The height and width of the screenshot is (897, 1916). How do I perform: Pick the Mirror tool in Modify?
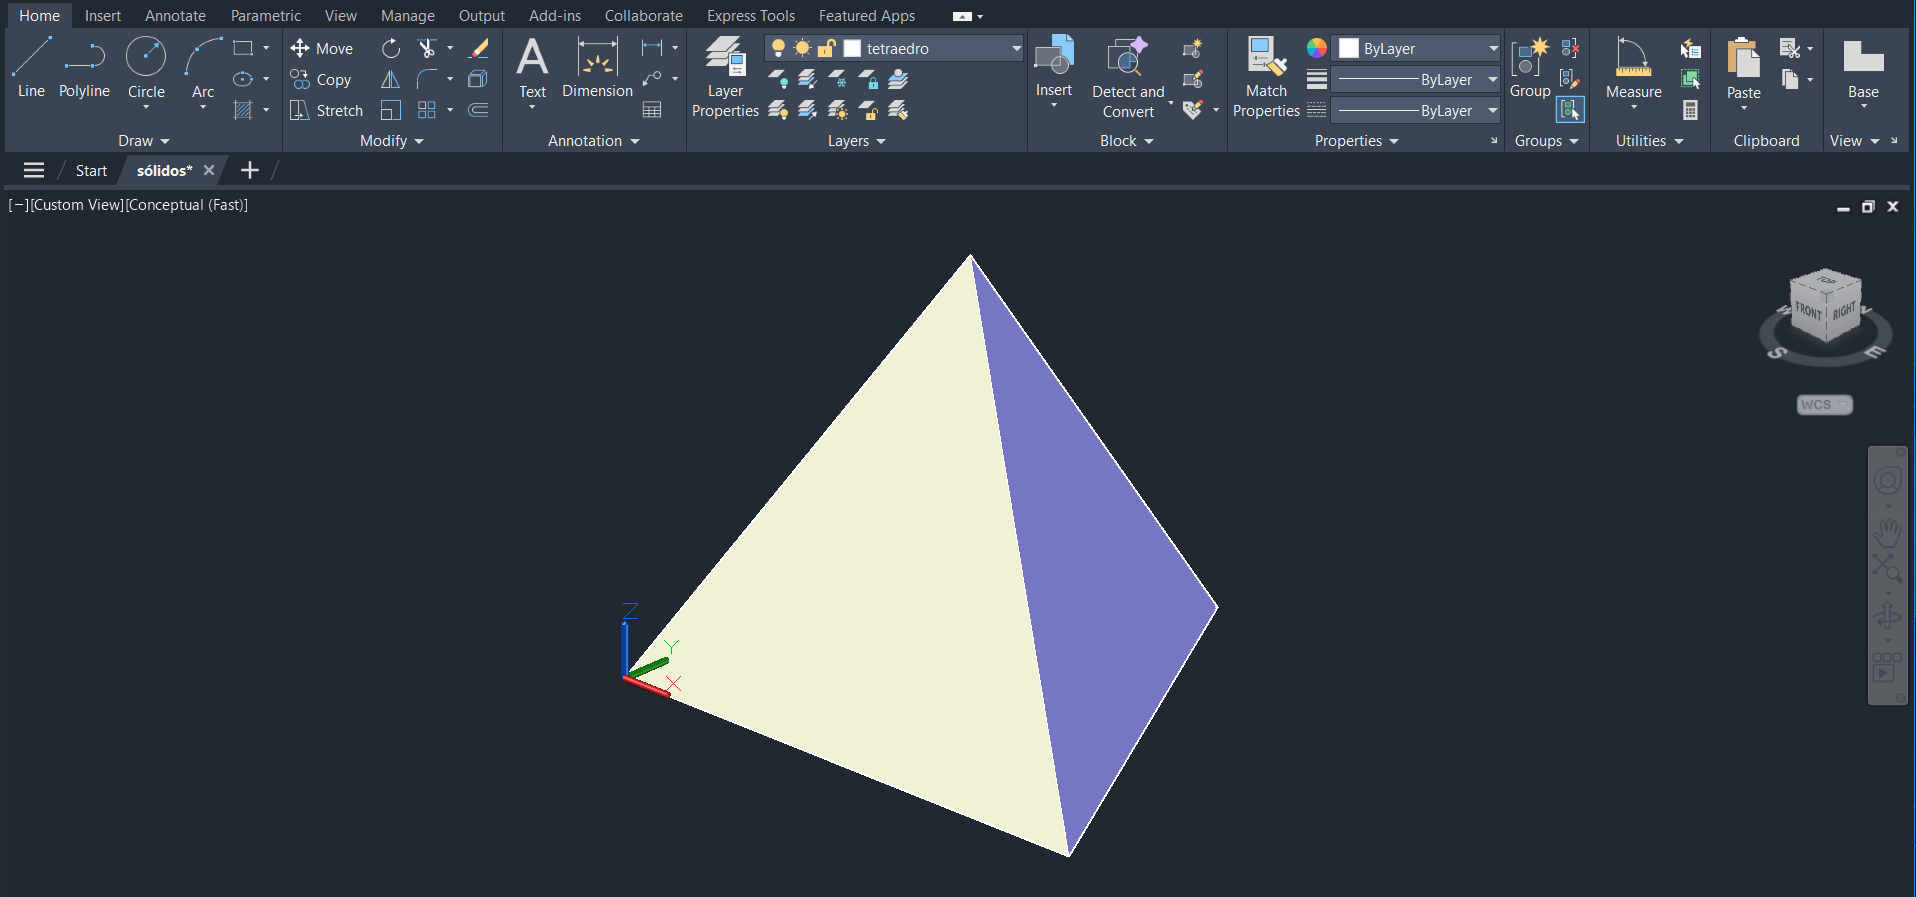(x=391, y=79)
